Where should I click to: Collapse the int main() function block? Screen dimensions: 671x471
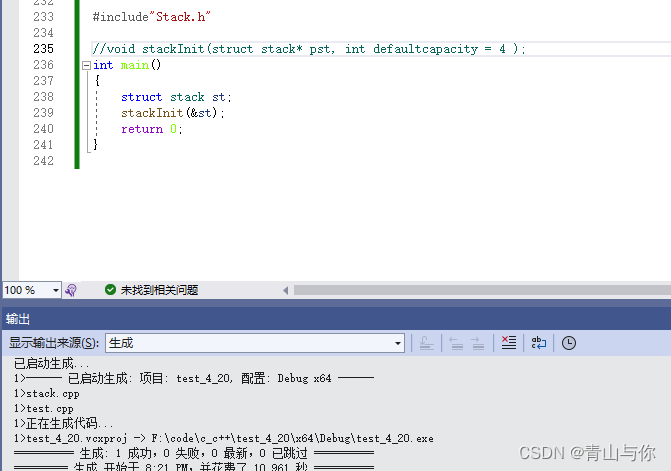(86, 65)
